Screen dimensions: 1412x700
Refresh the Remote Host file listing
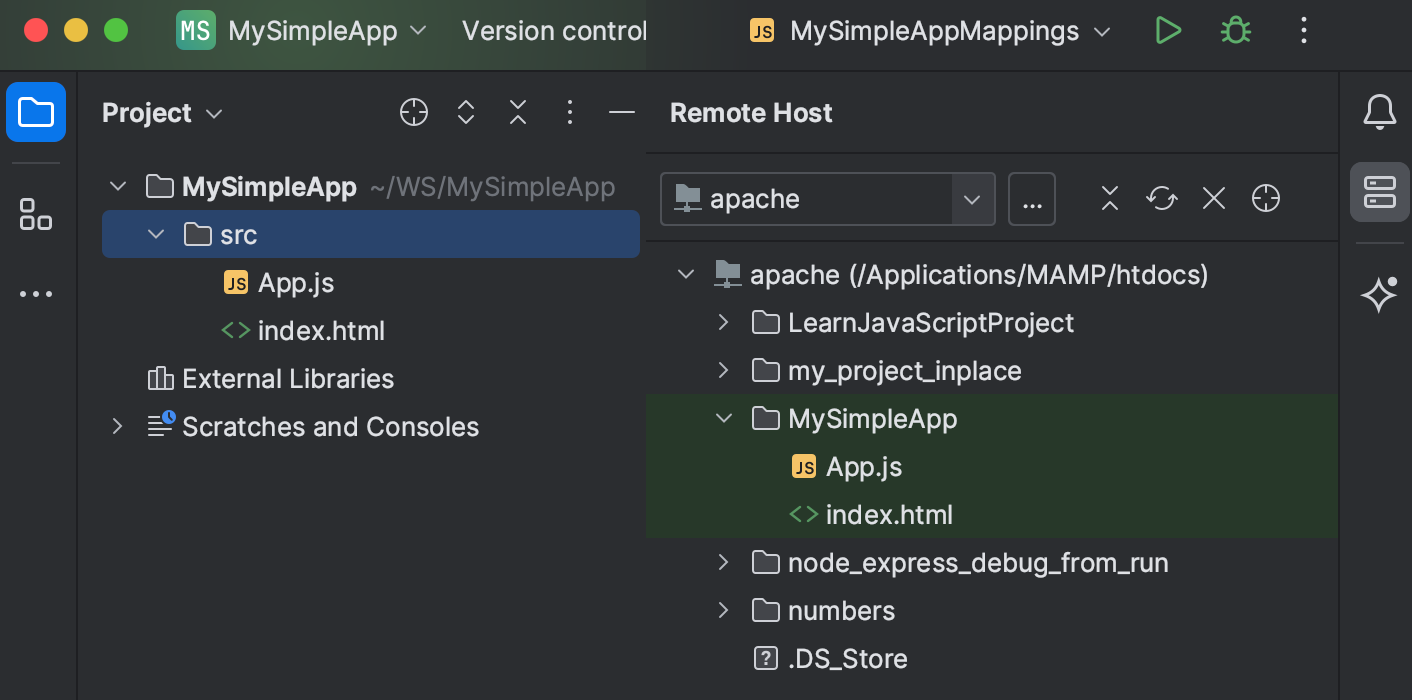pos(1161,198)
